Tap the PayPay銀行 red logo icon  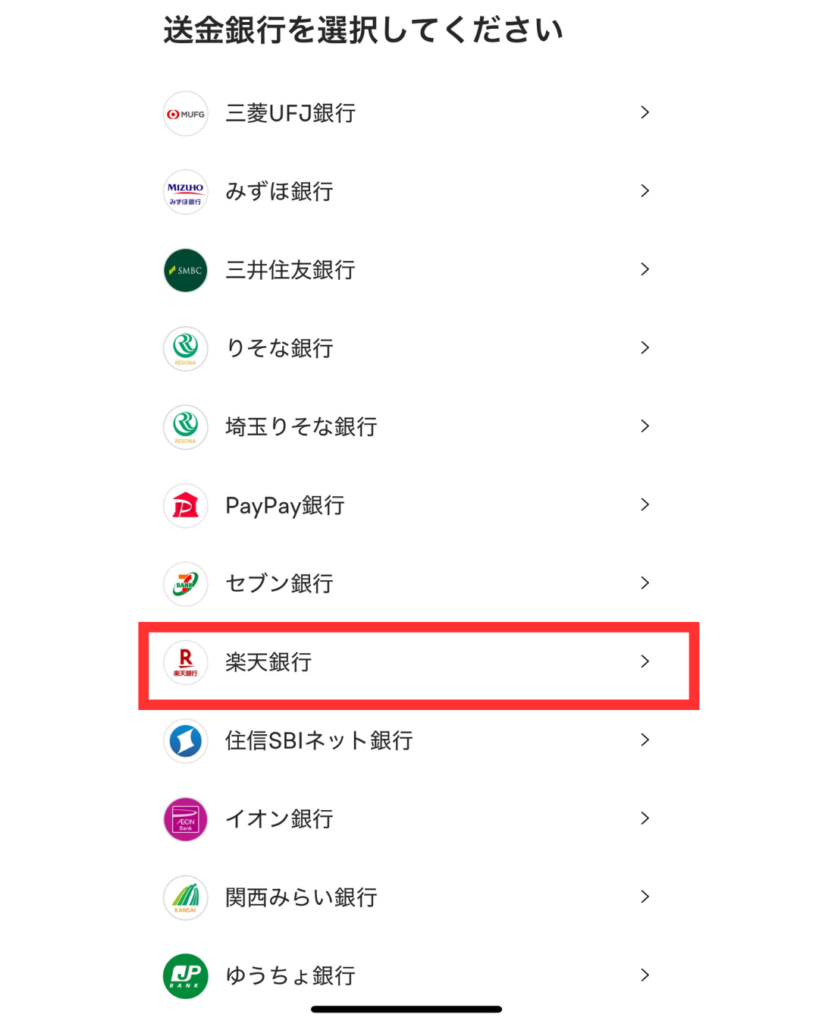185,505
